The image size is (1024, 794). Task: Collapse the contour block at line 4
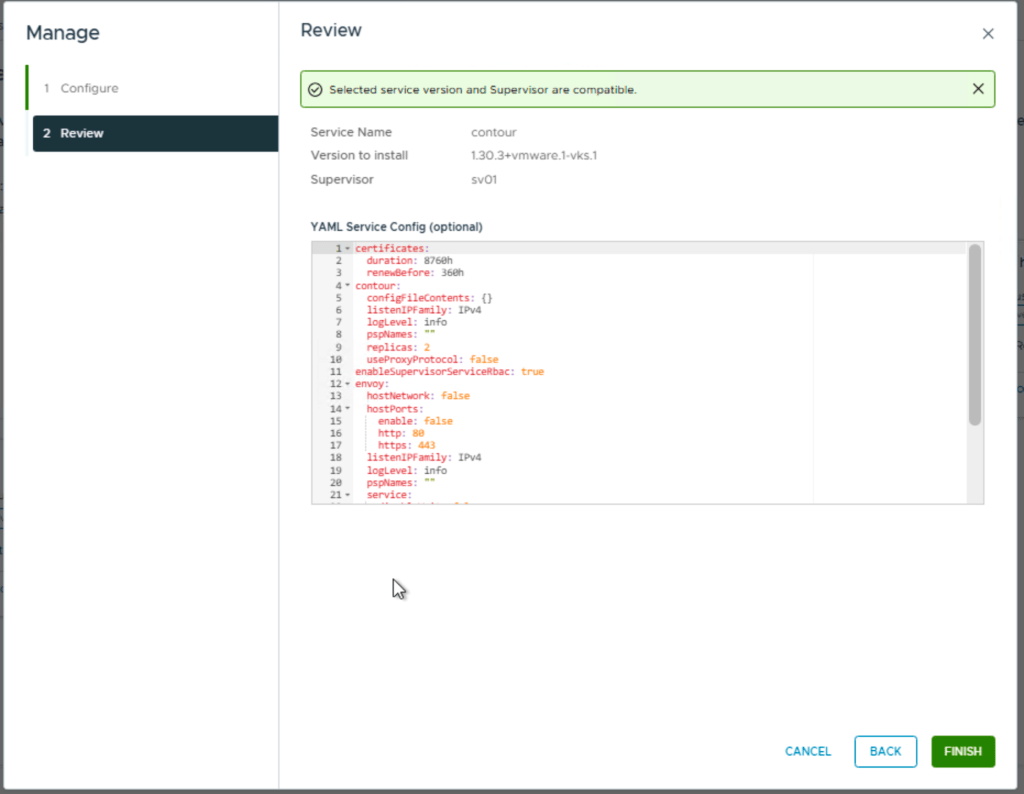[347, 286]
